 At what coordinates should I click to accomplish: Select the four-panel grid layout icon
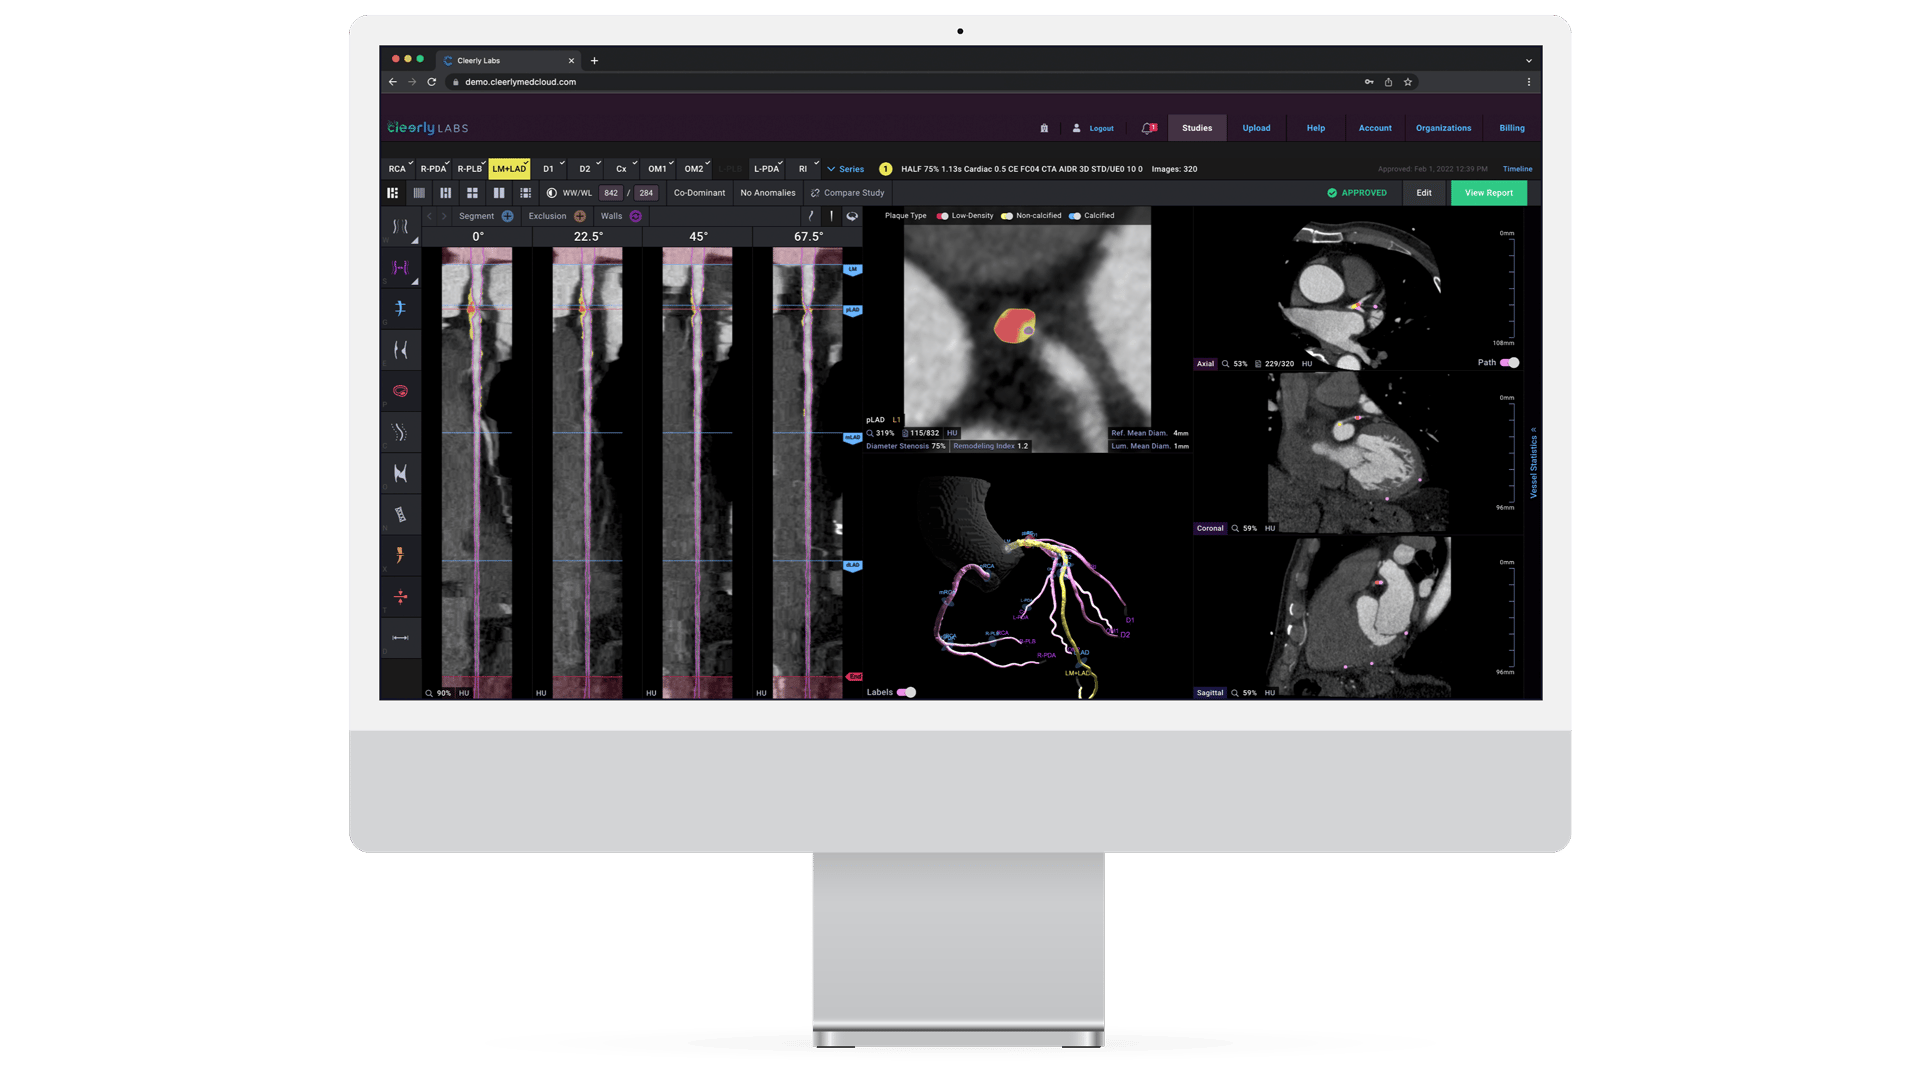pos(472,193)
